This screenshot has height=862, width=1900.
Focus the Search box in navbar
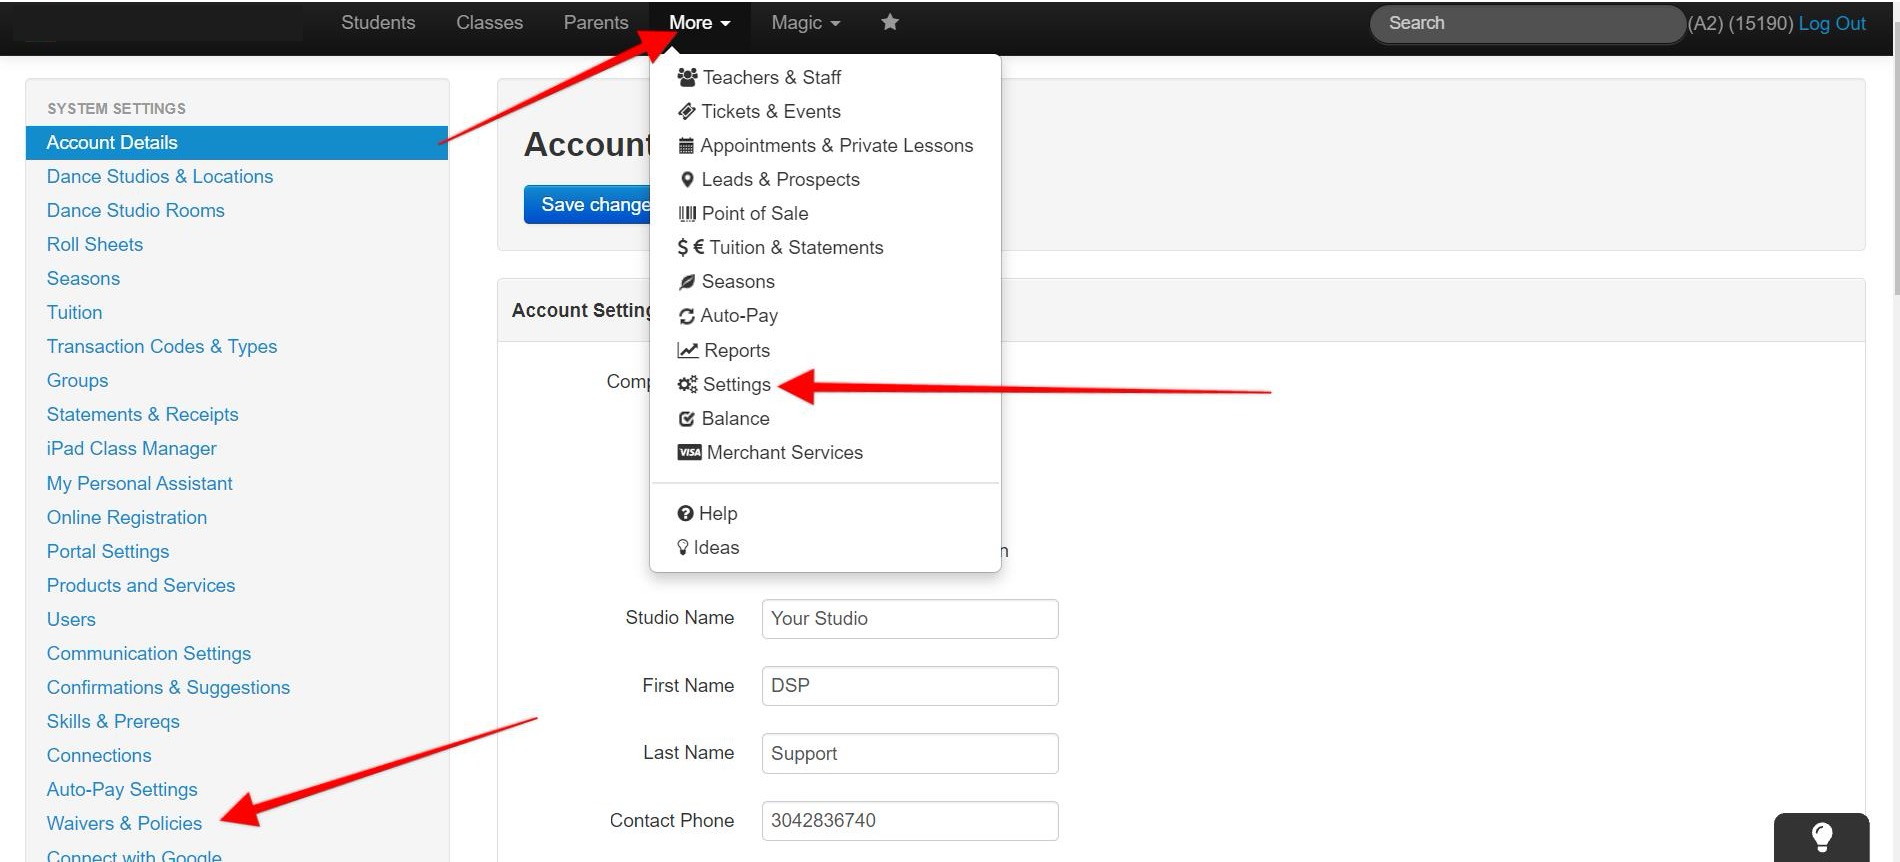coord(1525,23)
